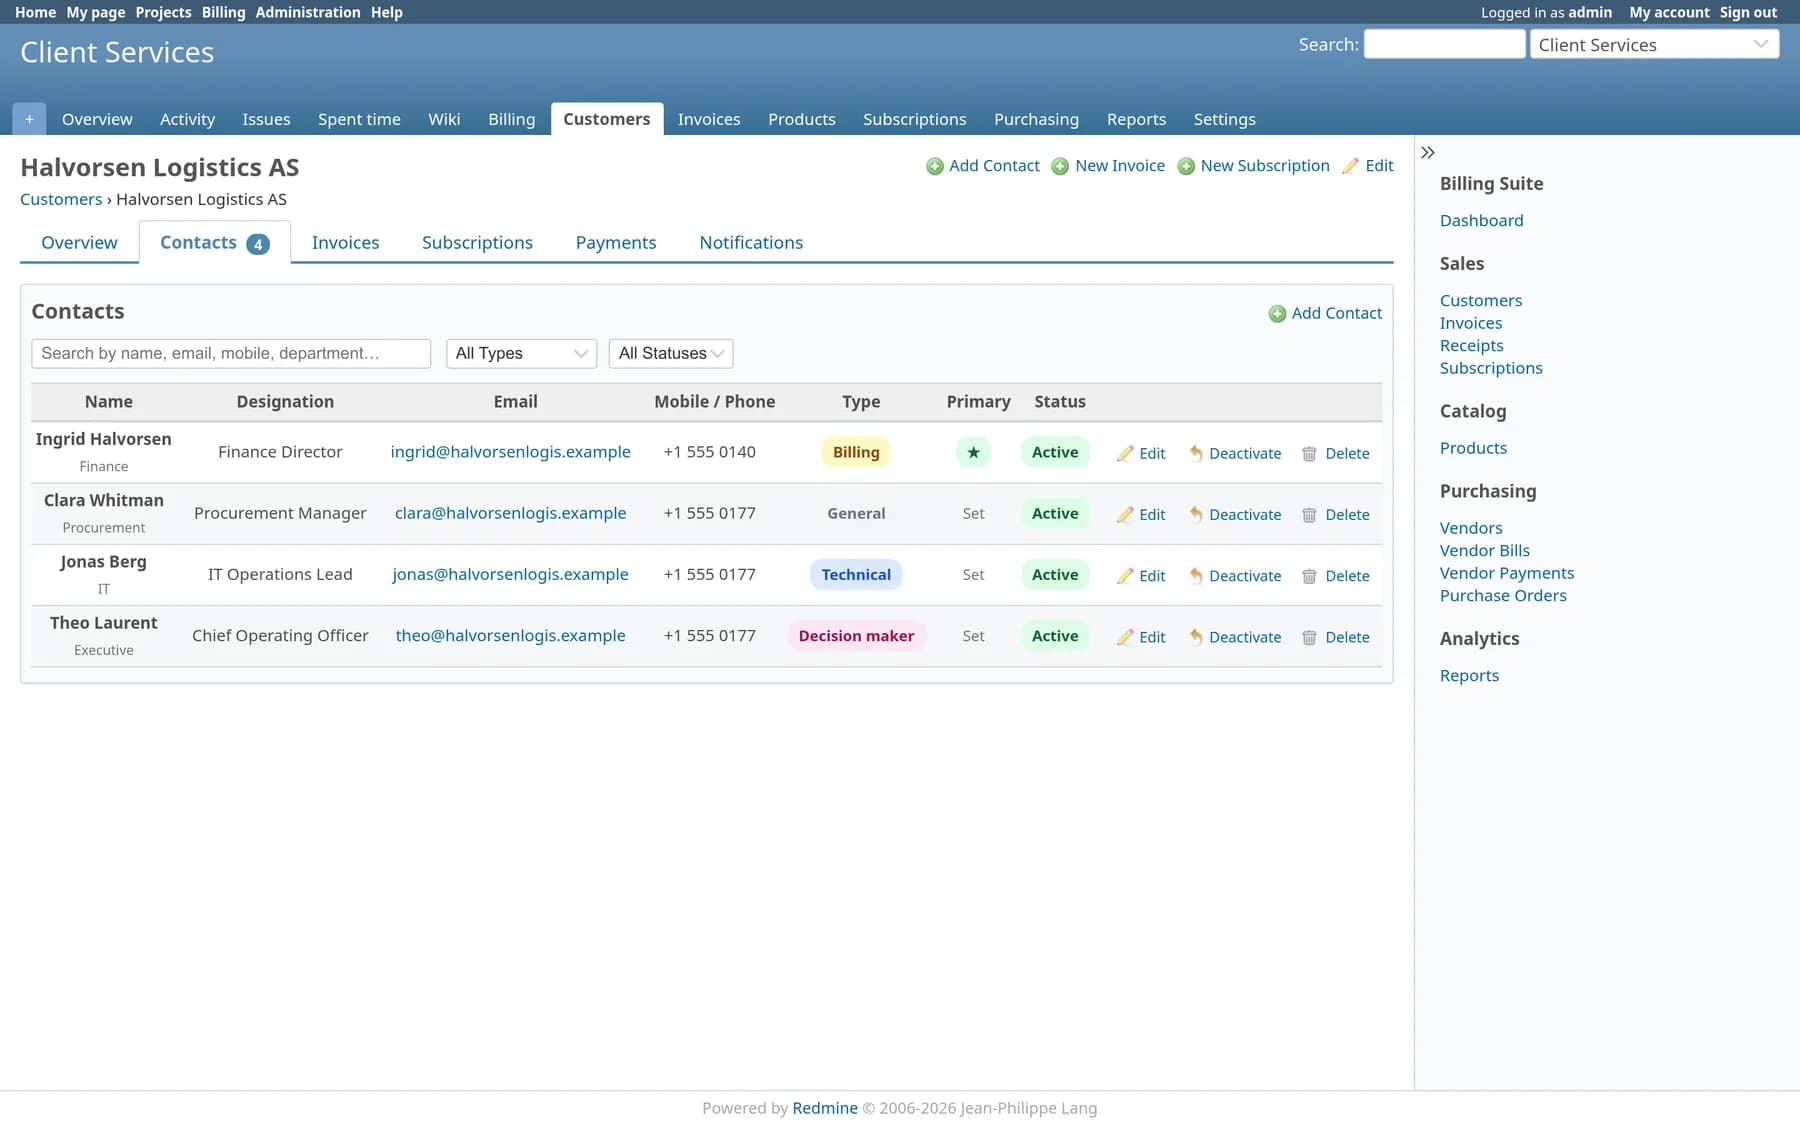Open the Purchasing project menu
The width and height of the screenshot is (1800, 1125).
pos(1036,119)
